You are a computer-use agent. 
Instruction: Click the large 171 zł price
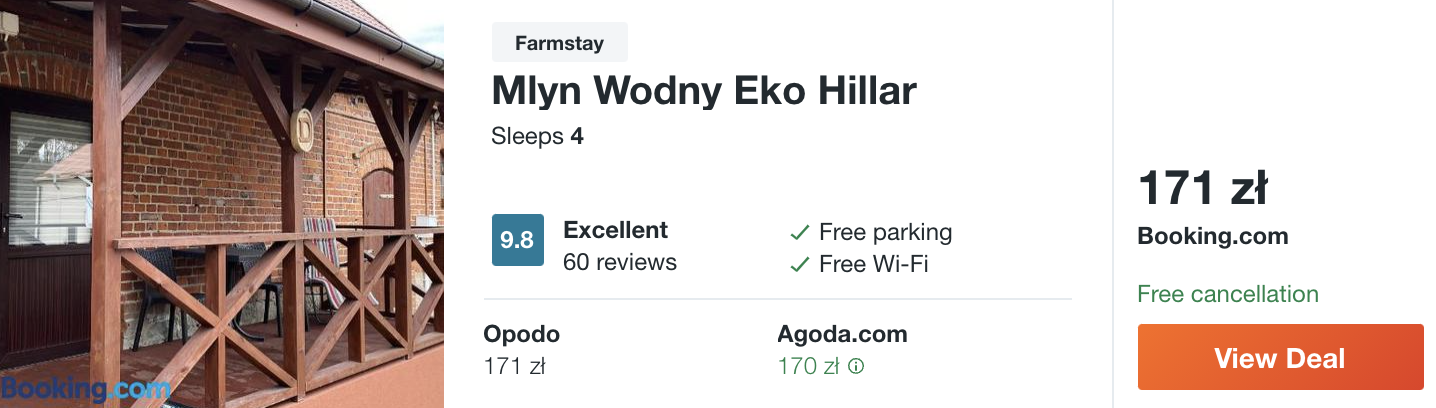(1203, 188)
